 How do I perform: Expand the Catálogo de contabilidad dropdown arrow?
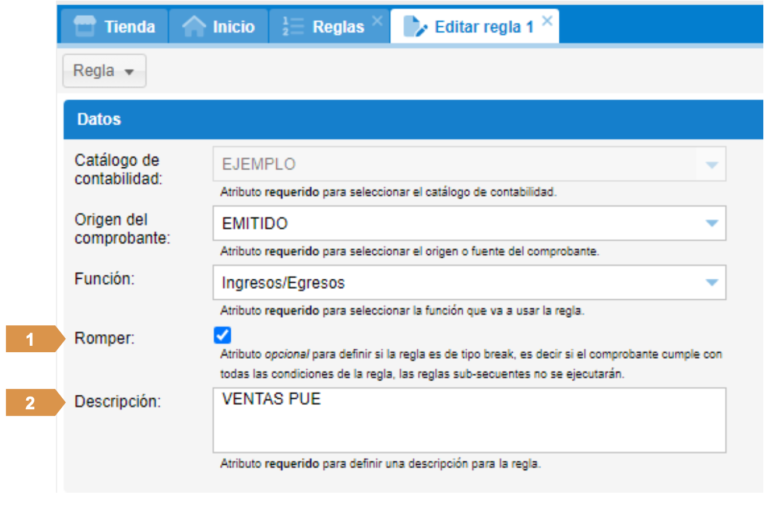coord(711,164)
